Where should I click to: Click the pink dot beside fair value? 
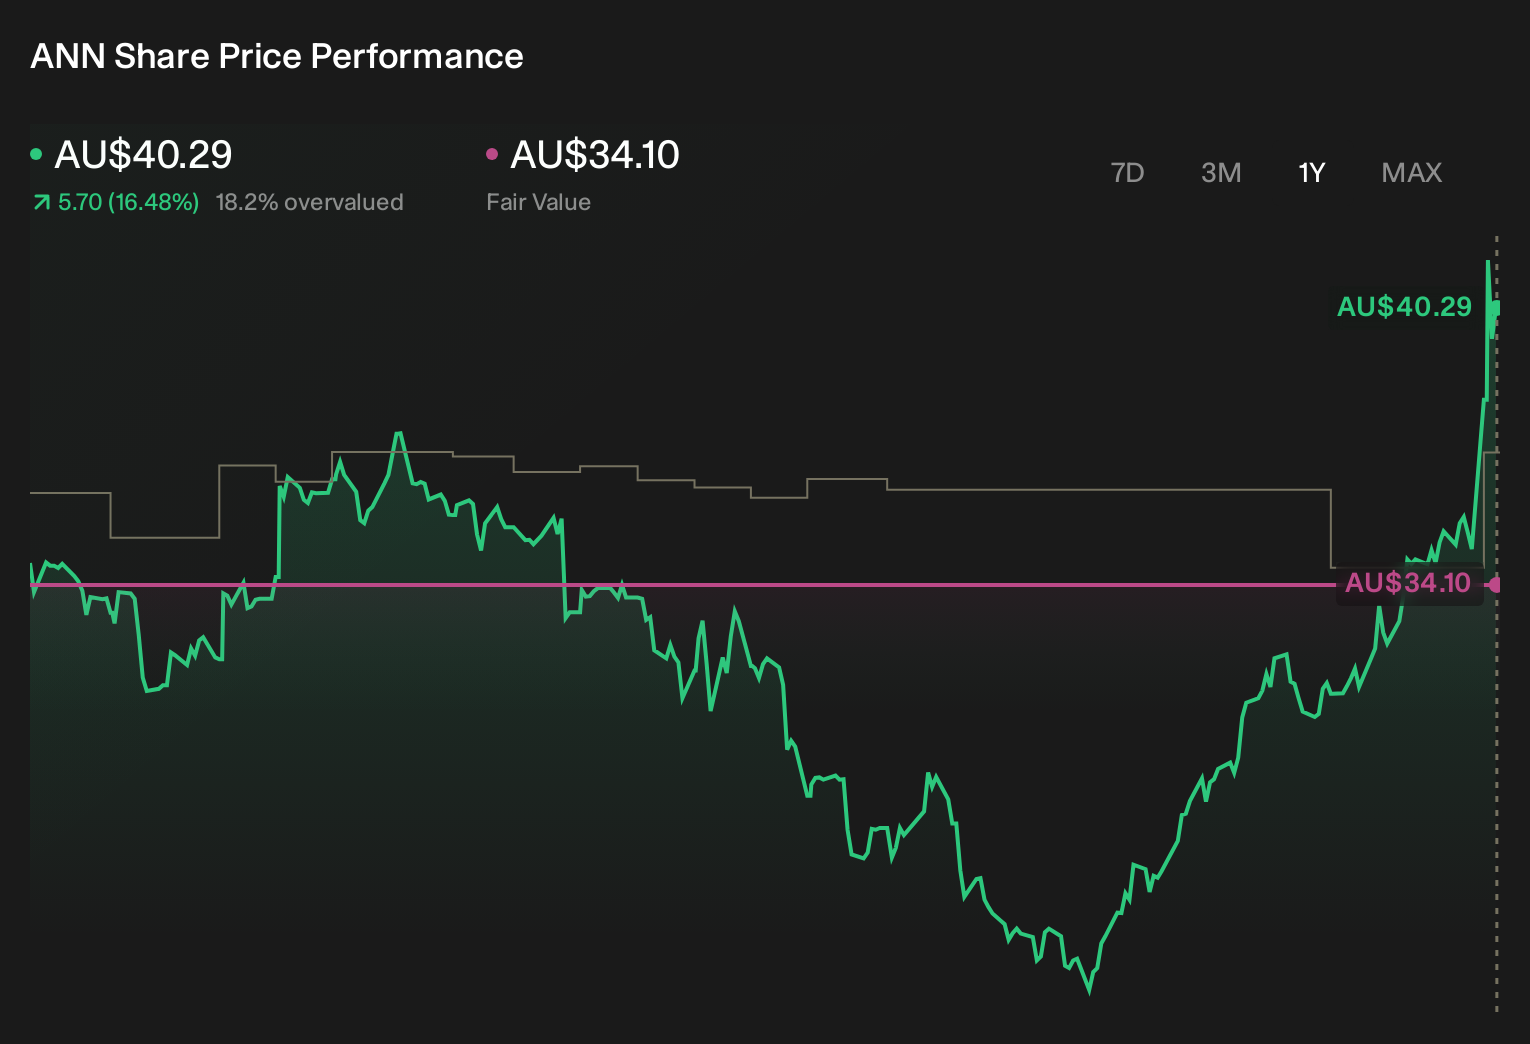point(492,154)
